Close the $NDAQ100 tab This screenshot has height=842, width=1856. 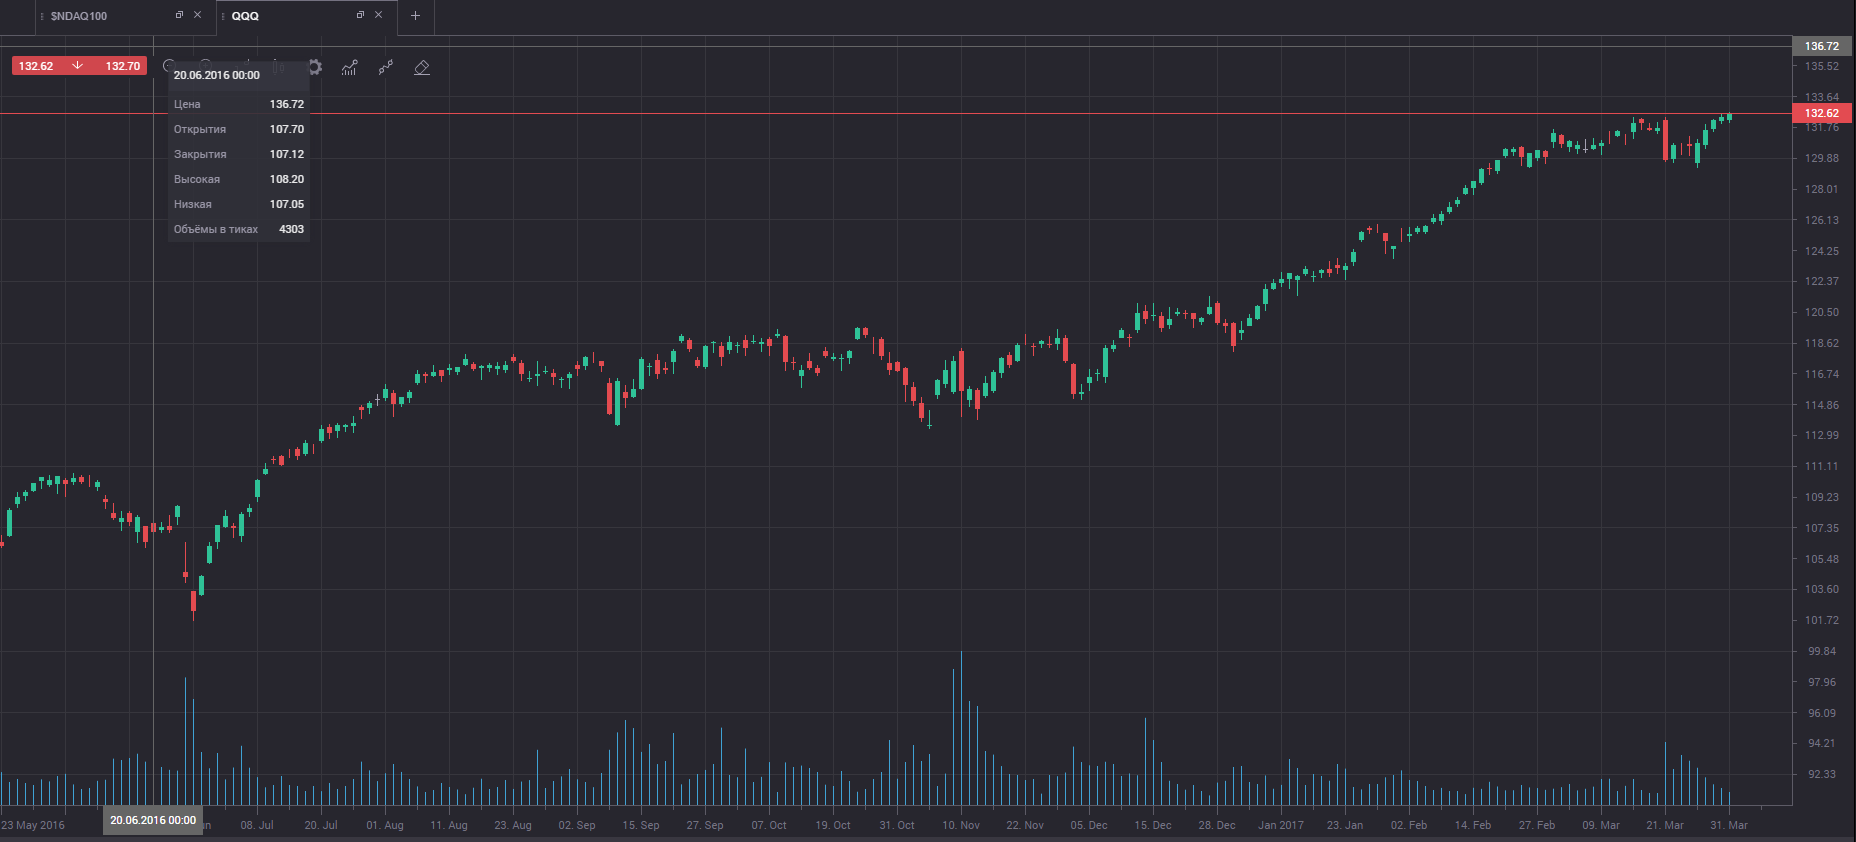coord(197,15)
